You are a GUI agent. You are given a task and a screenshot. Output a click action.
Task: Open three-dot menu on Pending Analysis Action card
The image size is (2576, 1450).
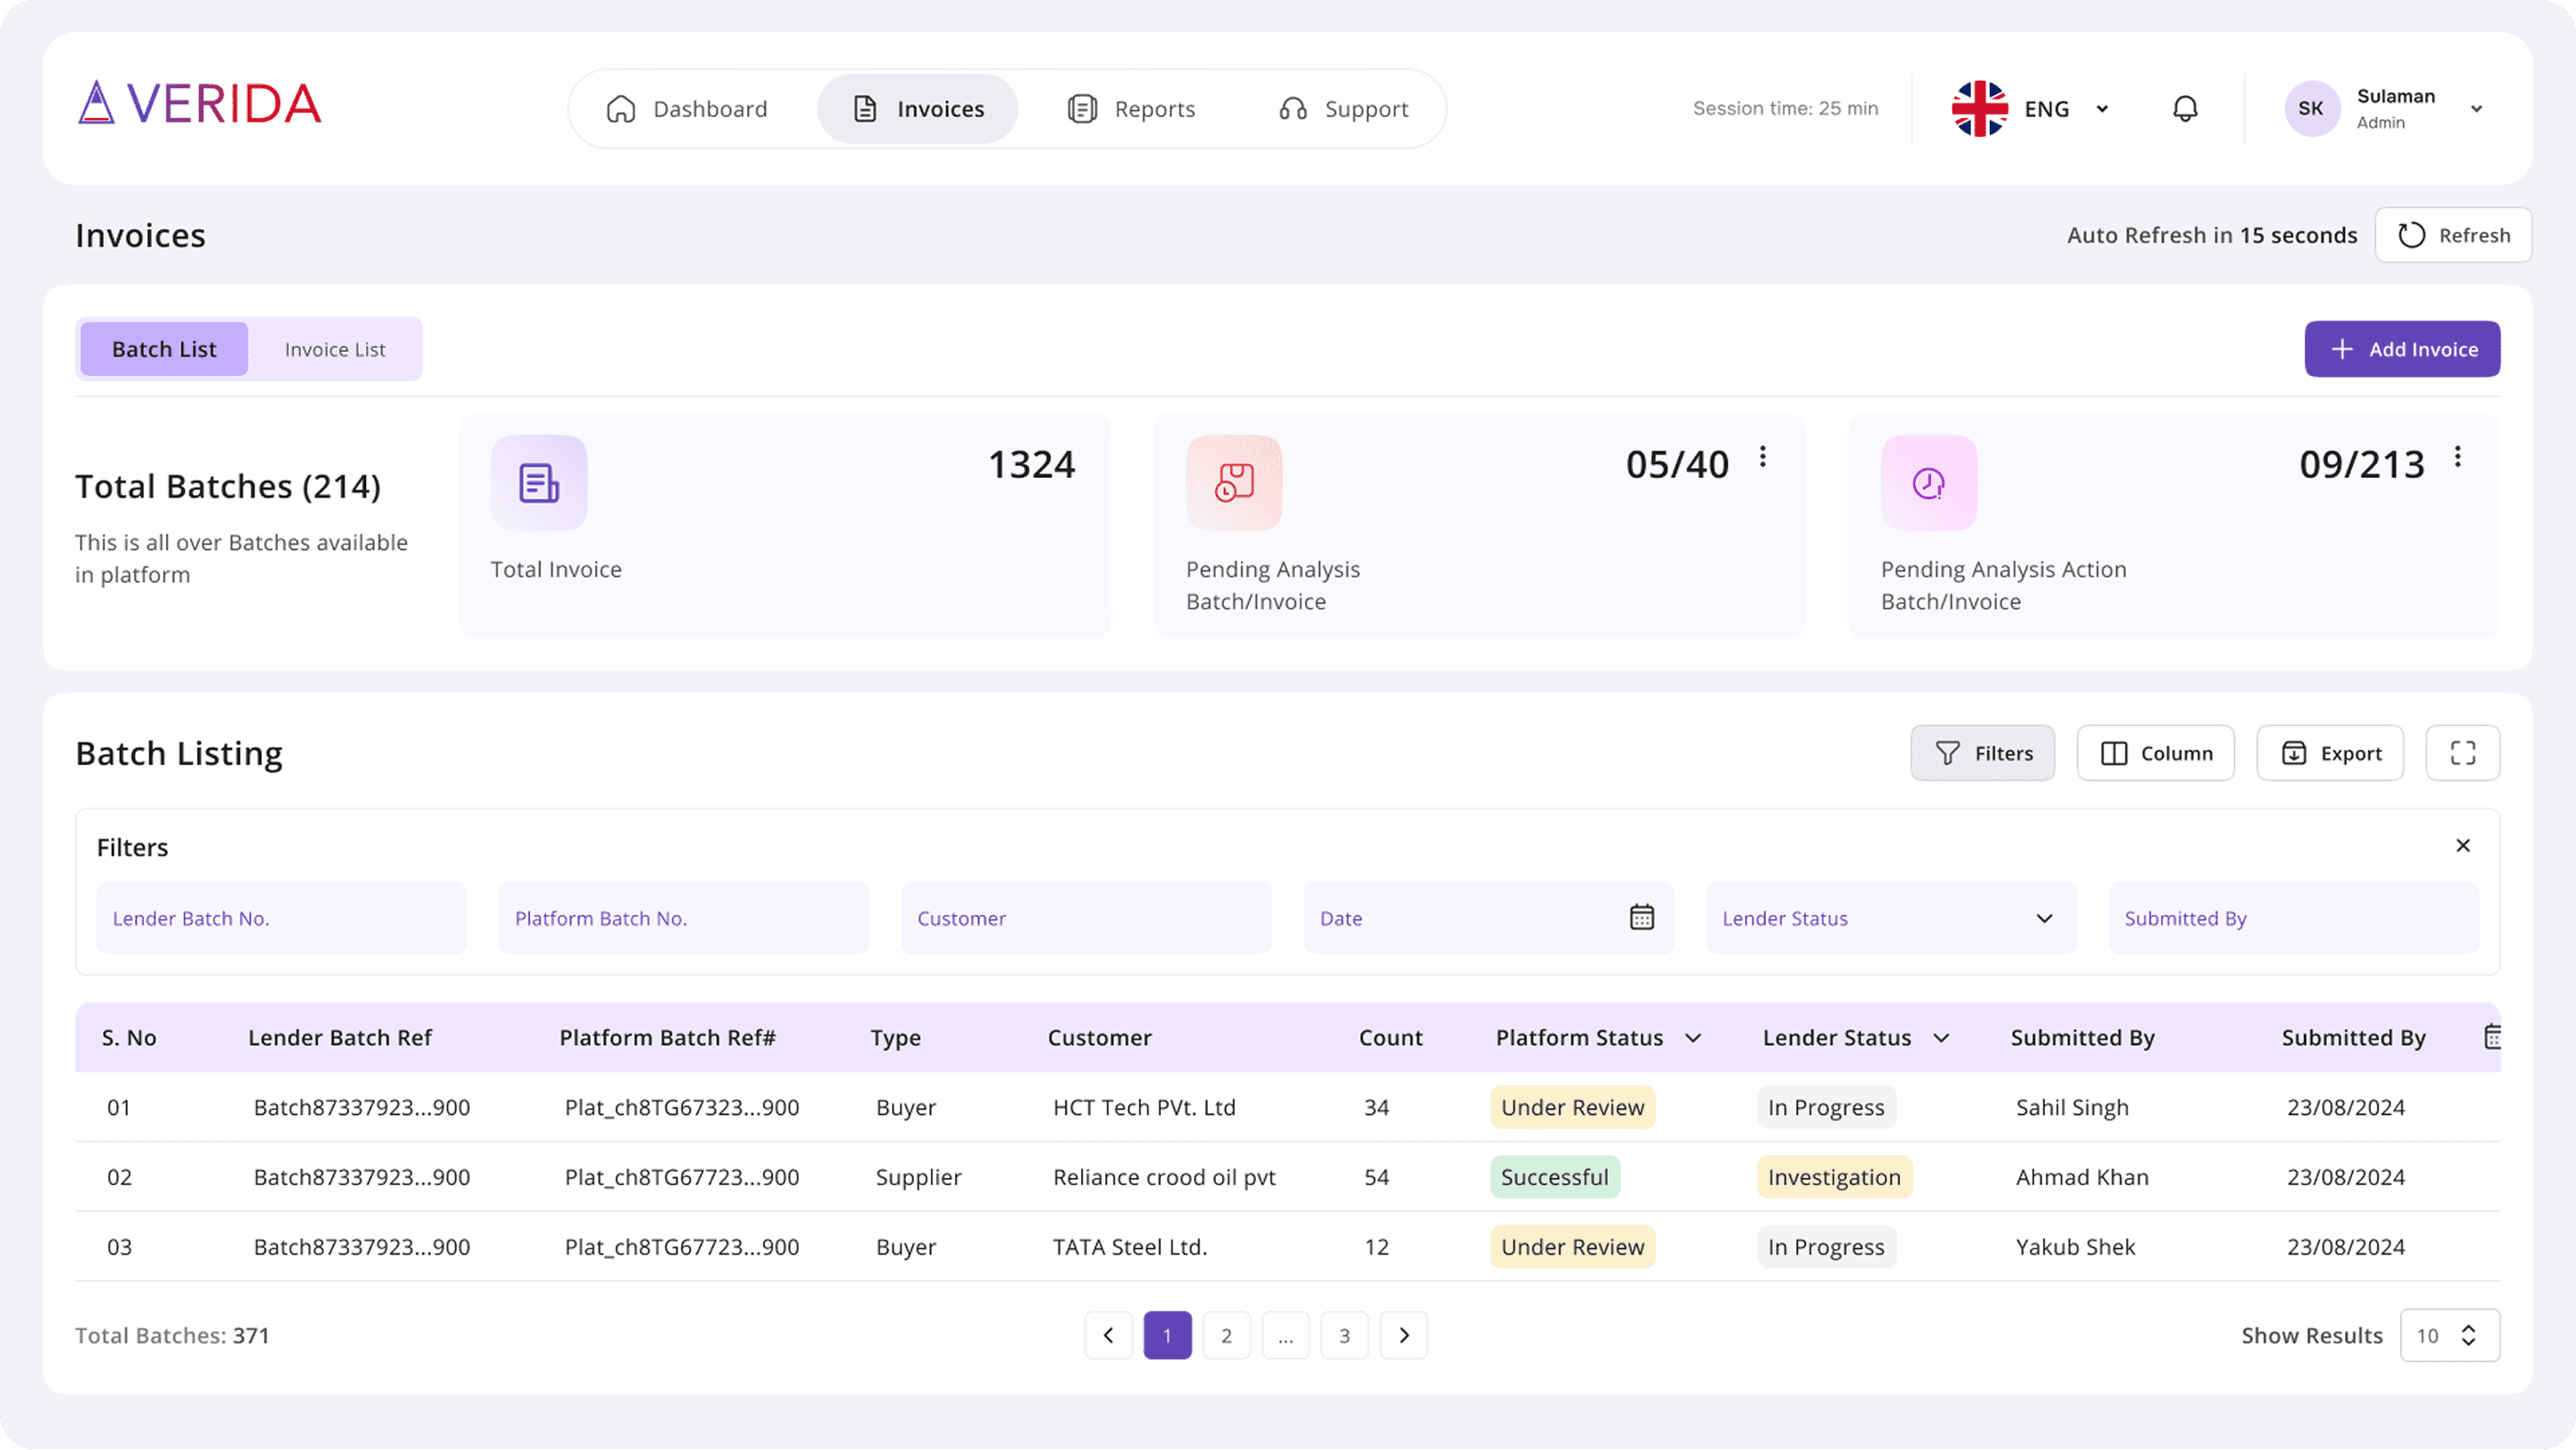coord(2457,457)
